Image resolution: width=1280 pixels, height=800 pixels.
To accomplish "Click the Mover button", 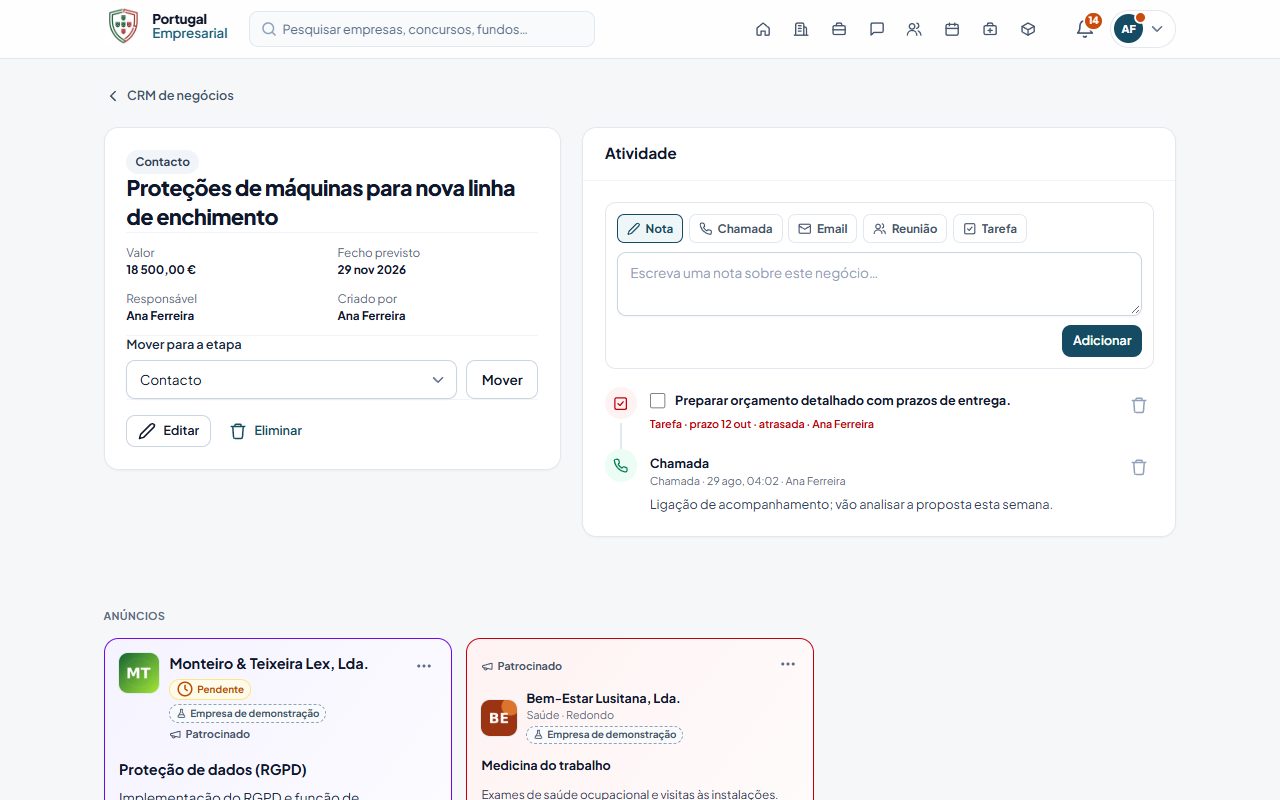I will point(502,380).
